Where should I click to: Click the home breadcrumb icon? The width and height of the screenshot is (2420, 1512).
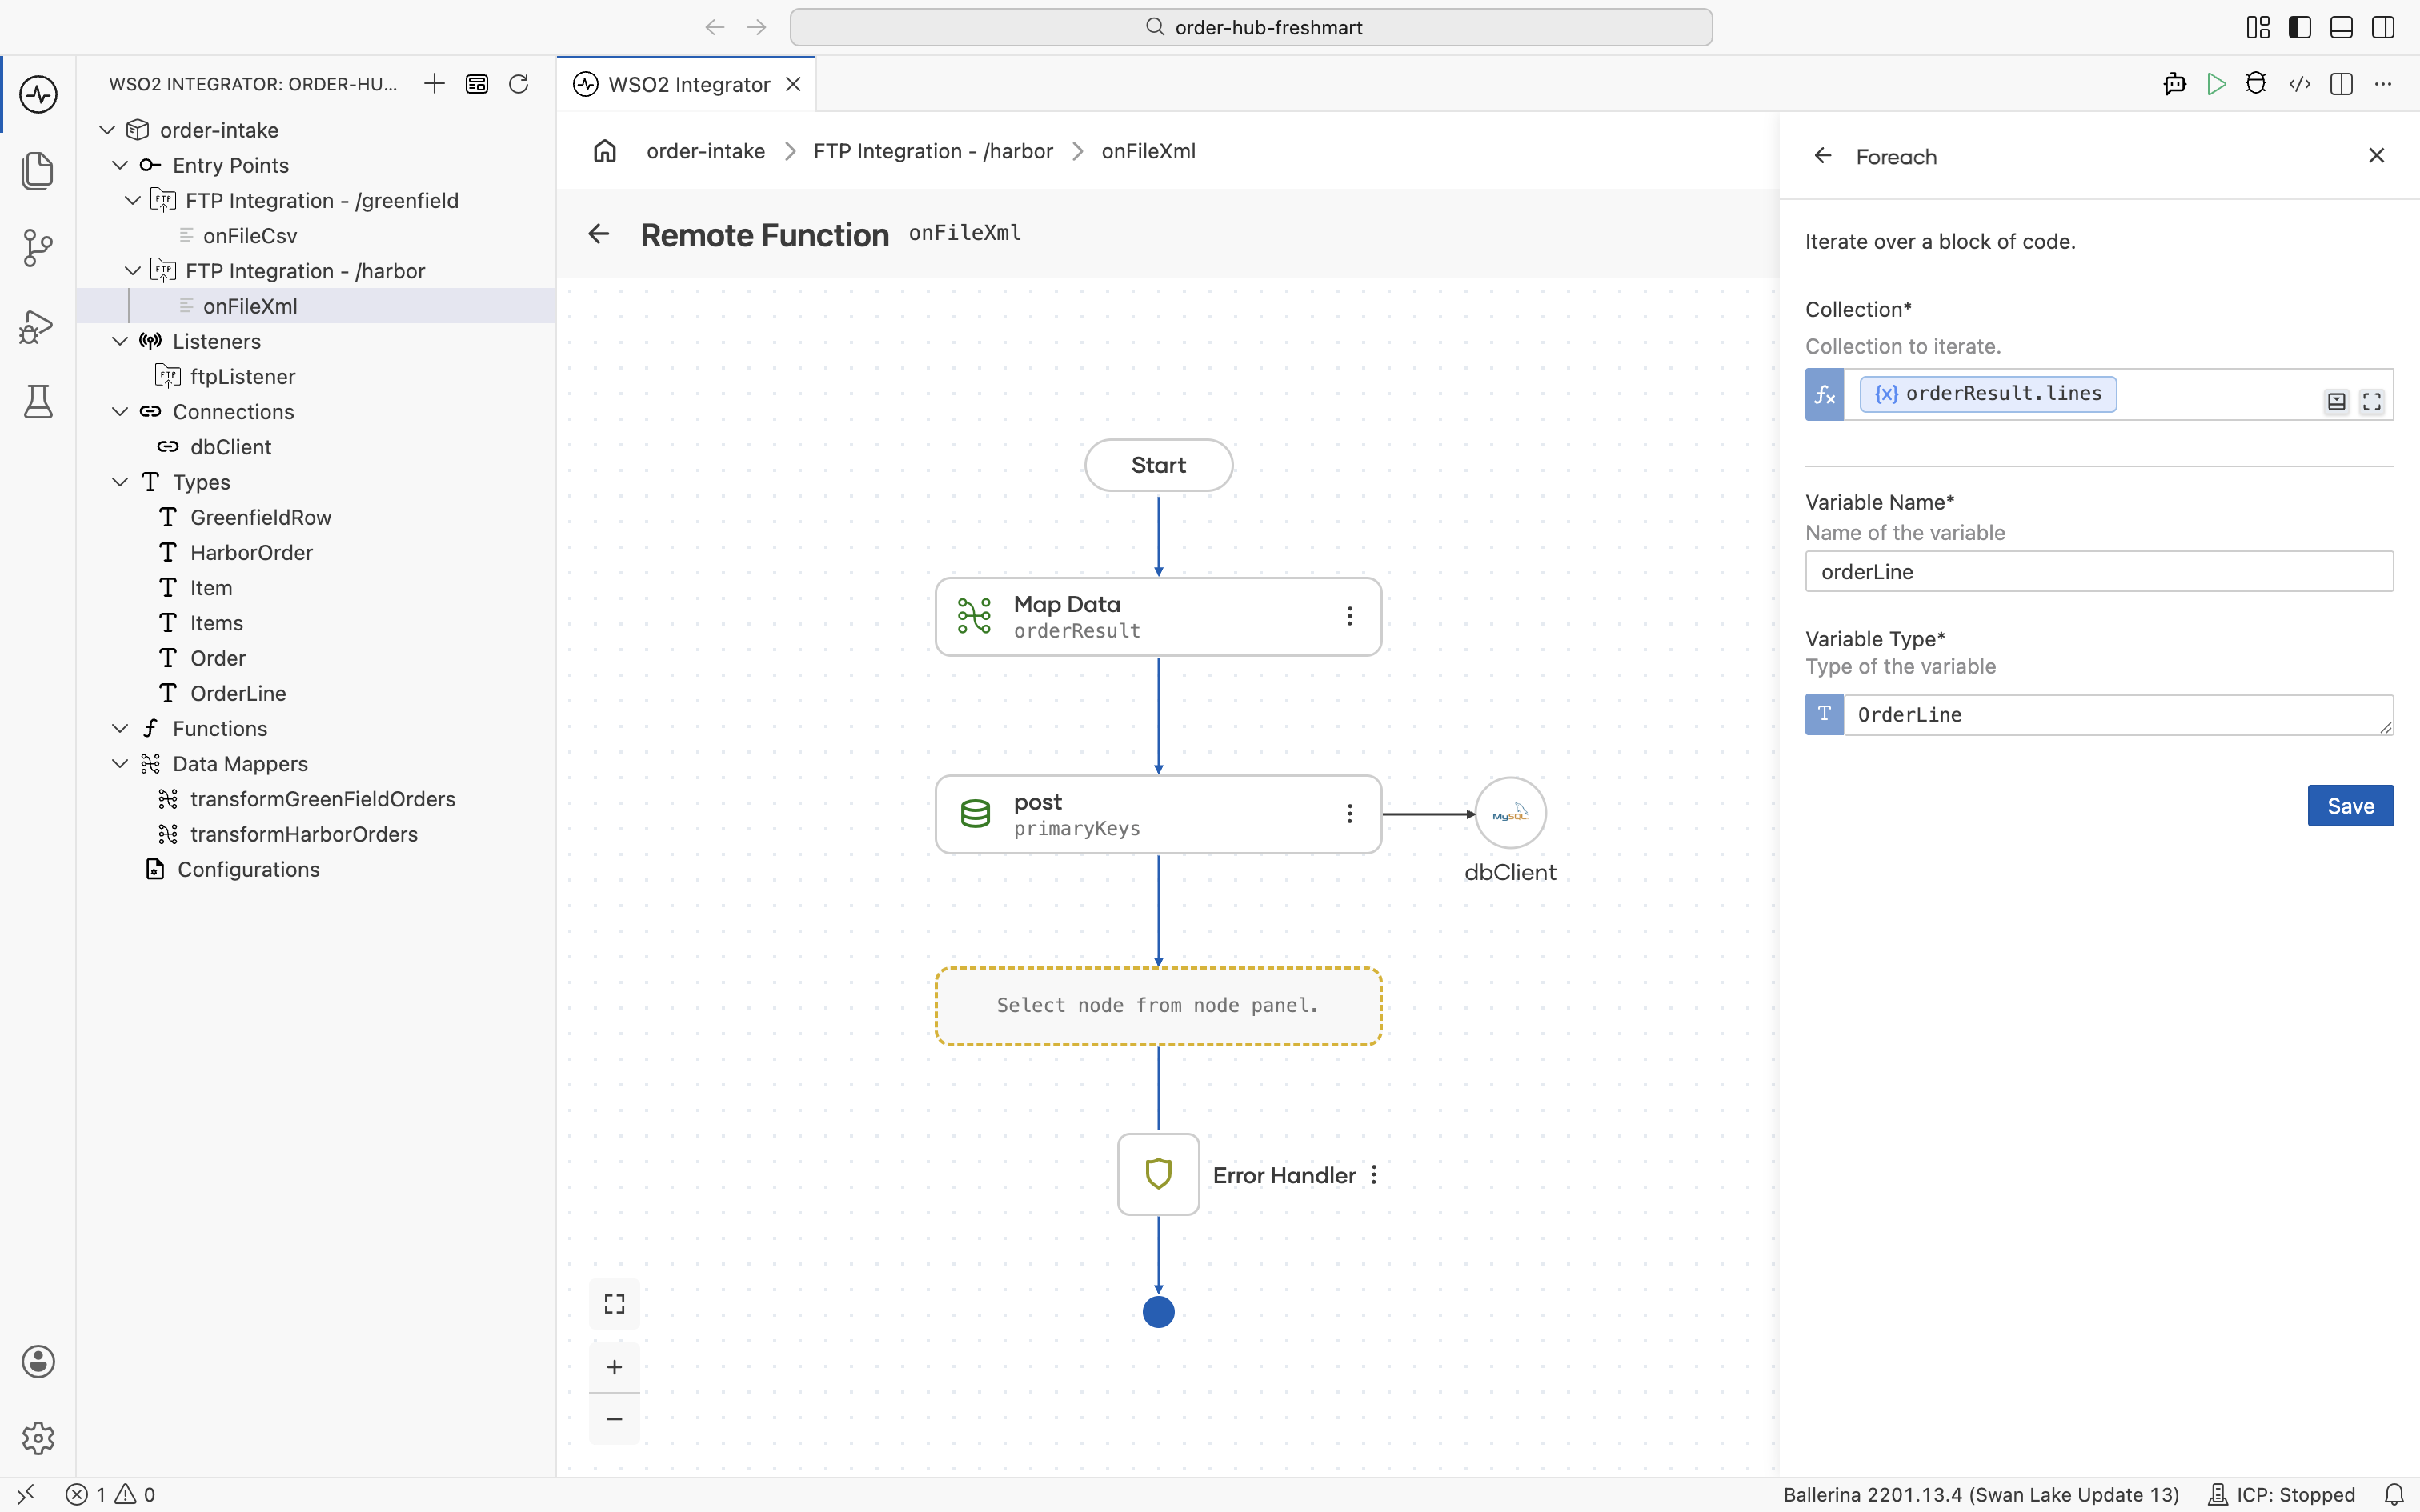coord(605,151)
